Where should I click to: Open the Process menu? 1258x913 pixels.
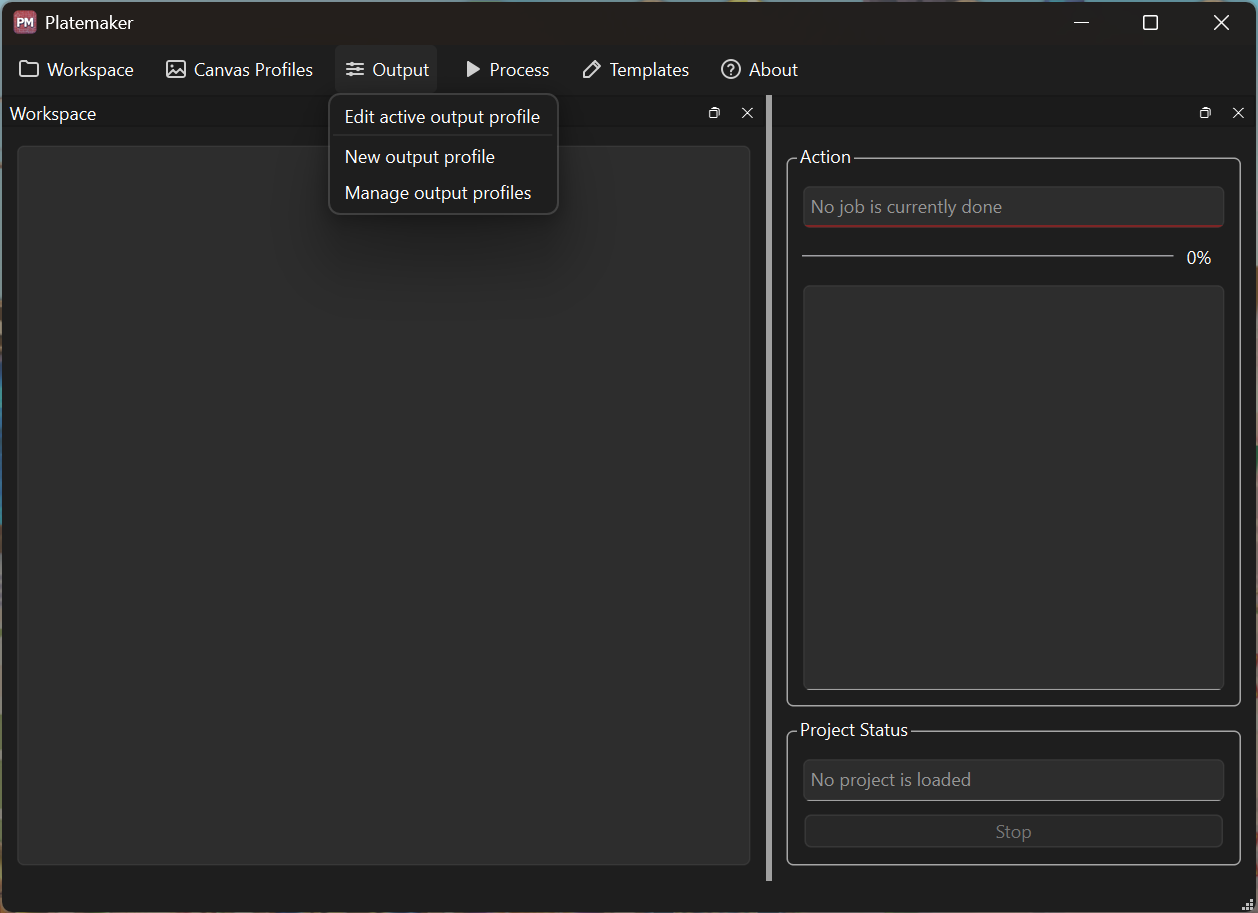(x=507, y=70)
